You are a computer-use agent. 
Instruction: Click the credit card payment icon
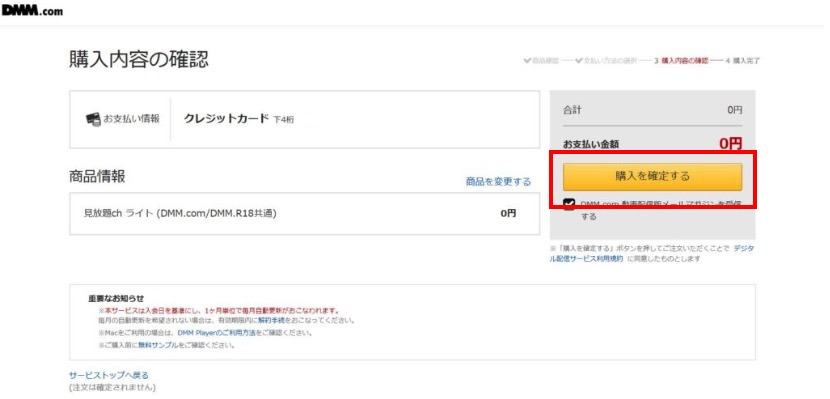[93, 120]
